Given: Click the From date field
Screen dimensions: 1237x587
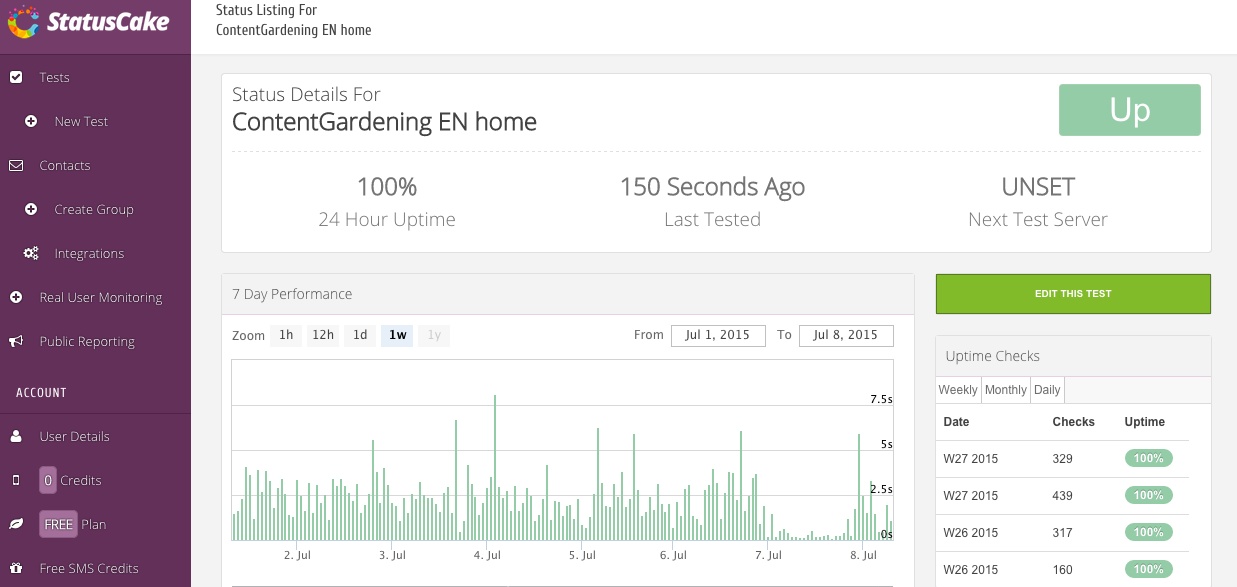Looking at the screenshot, I should tap(718, 335).
